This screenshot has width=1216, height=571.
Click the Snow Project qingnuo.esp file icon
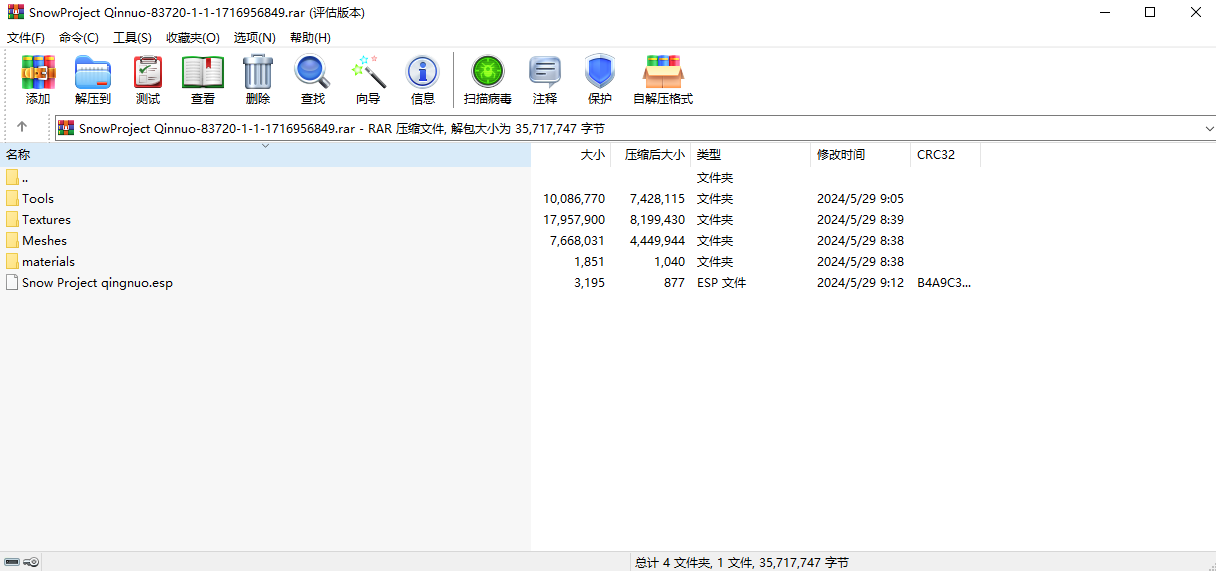[12, 282]
